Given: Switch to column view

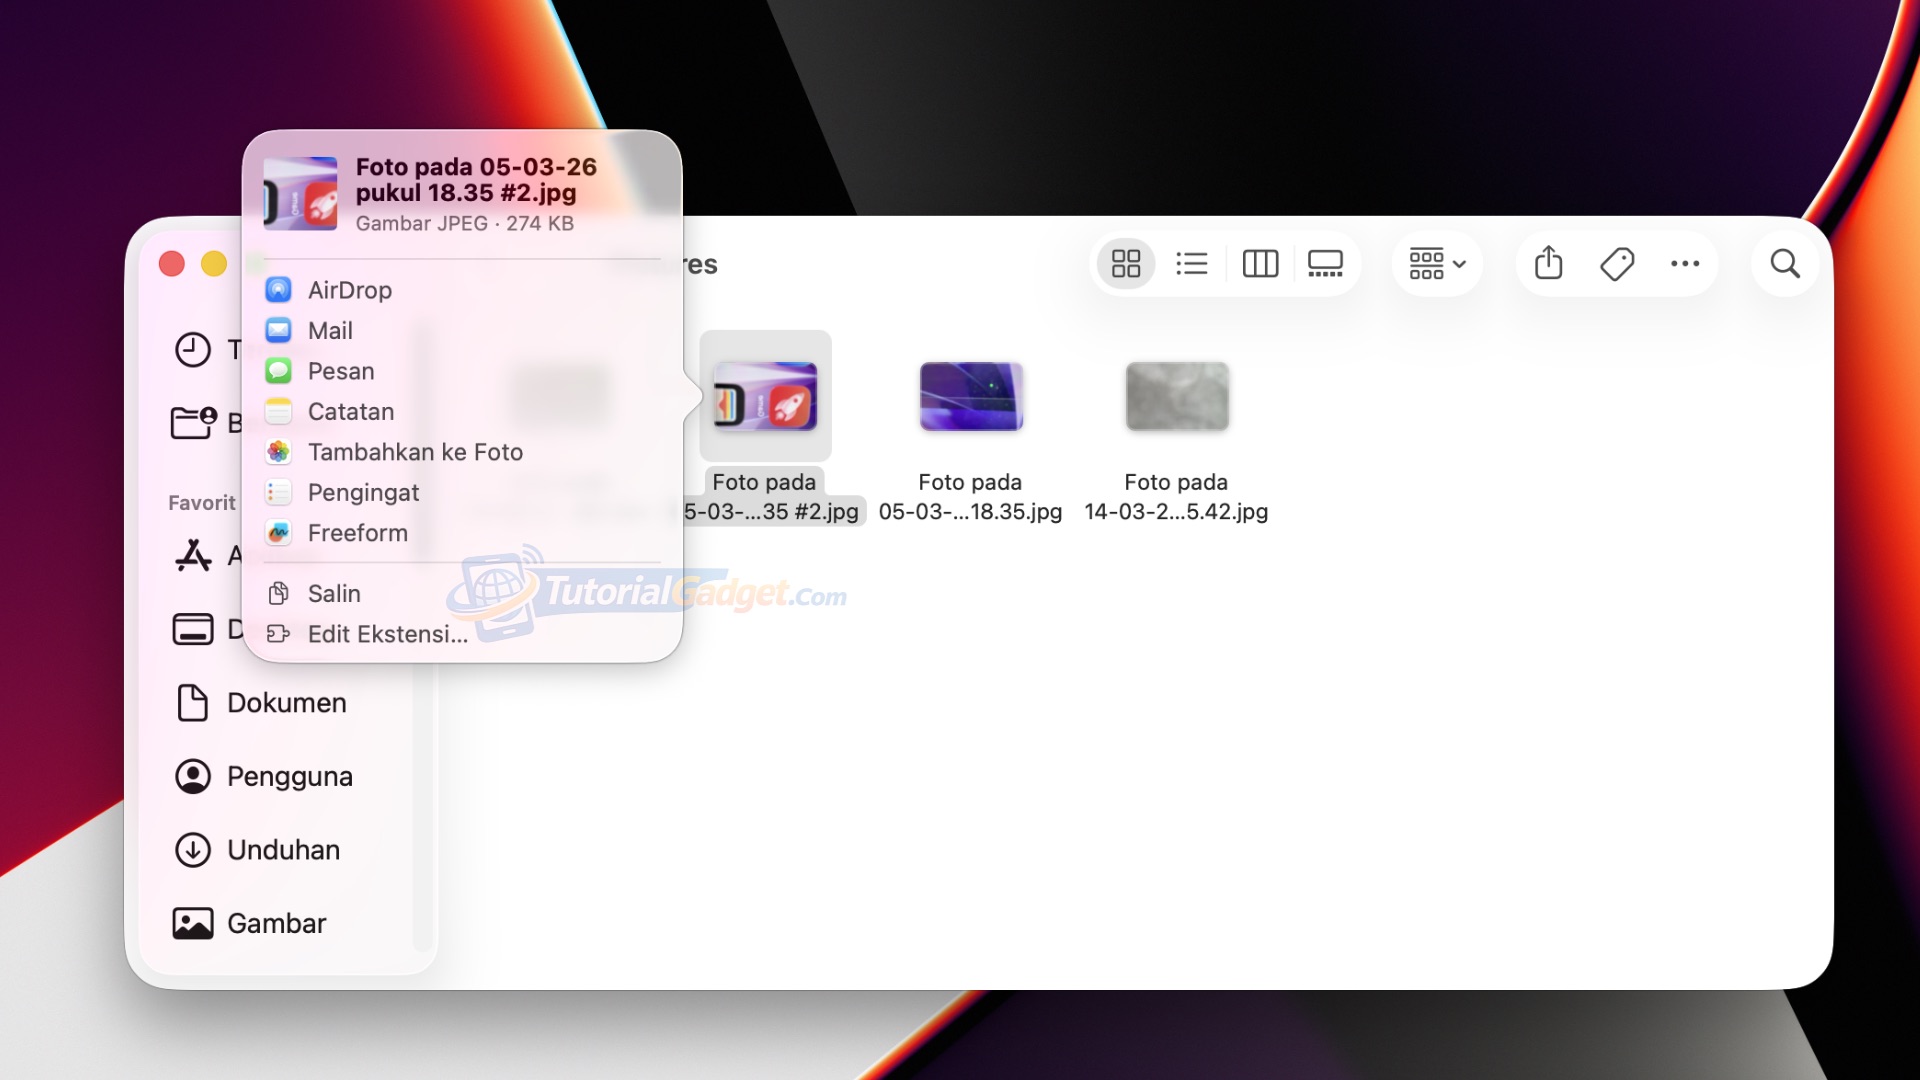Looking at the screenshot, I should 1260,264.
